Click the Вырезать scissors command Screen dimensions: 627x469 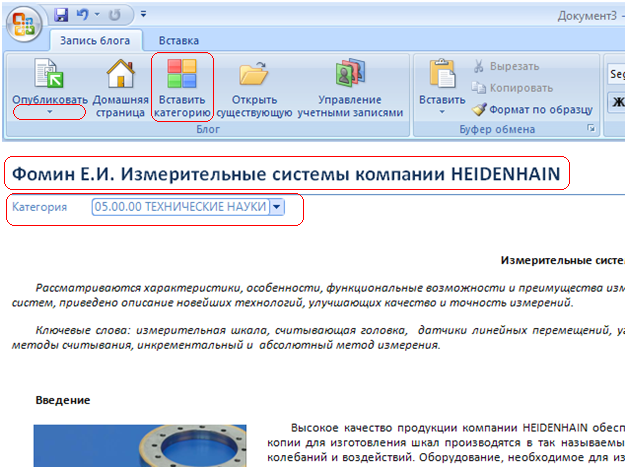point(506,66)
